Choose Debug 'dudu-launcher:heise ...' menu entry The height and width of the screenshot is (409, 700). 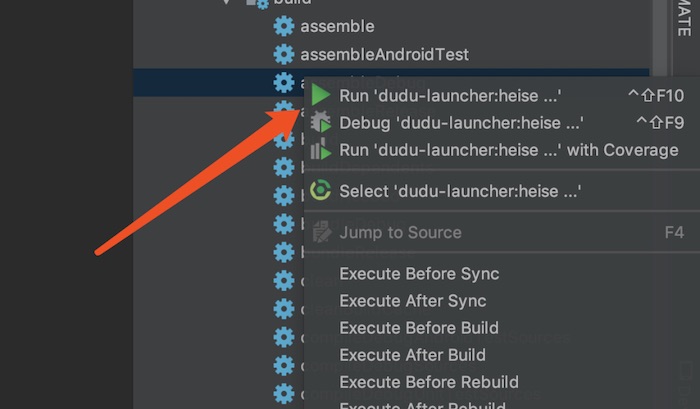[x=461, y=123]
